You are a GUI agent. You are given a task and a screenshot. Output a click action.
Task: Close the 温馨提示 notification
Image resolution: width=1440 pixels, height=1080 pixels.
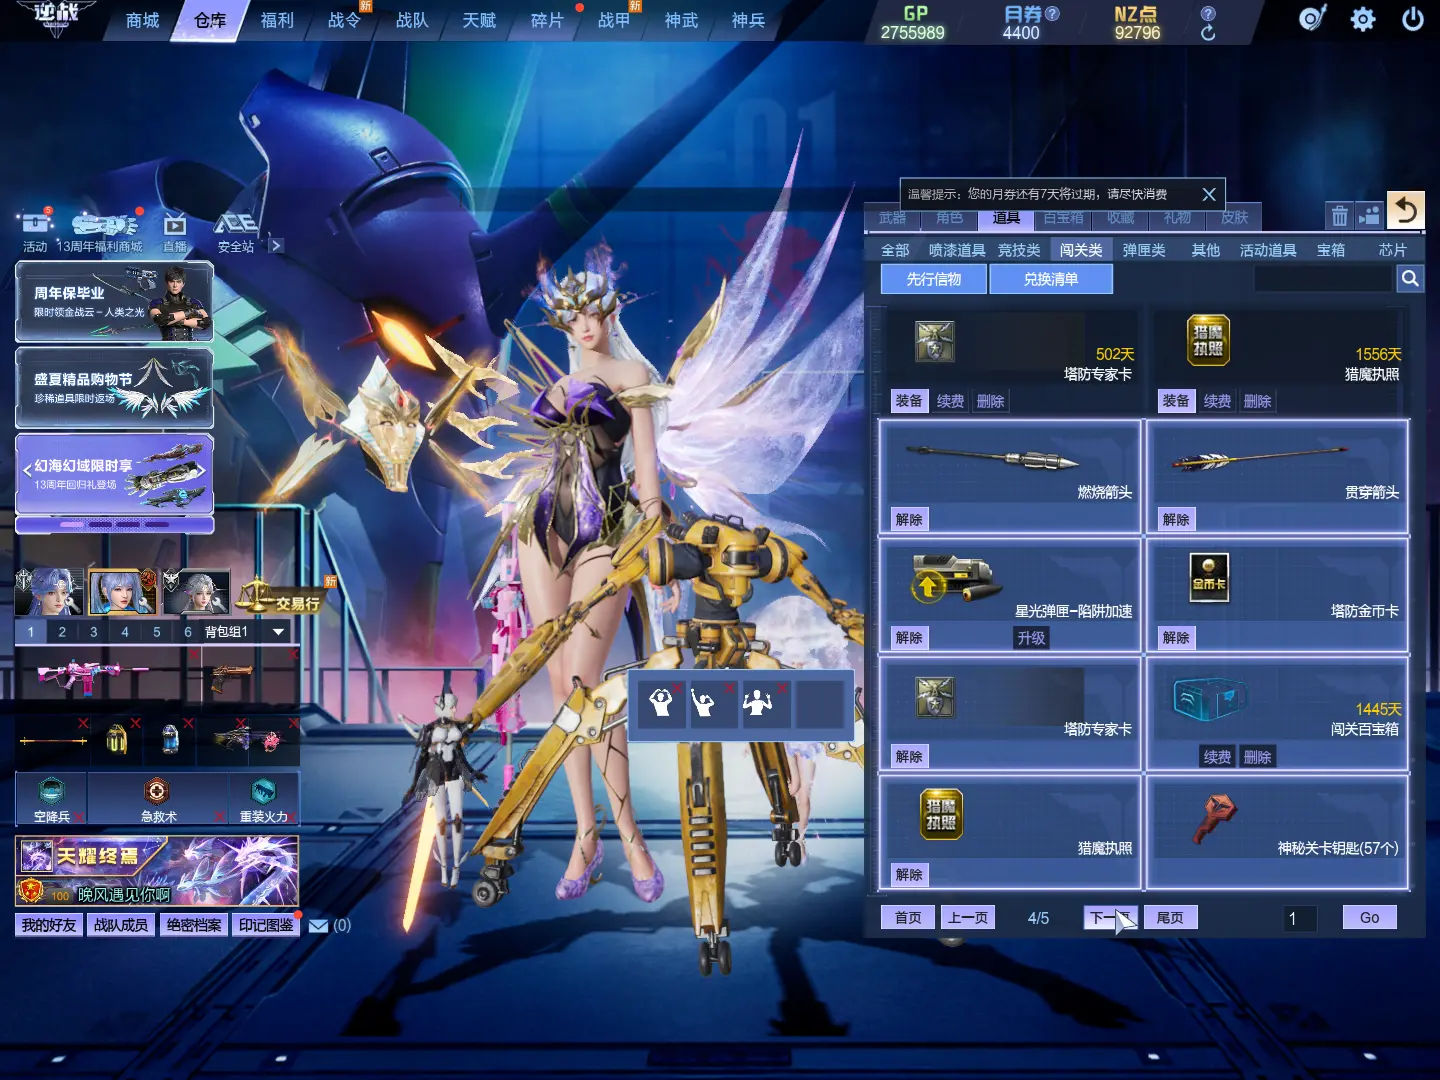(1209, 194)
